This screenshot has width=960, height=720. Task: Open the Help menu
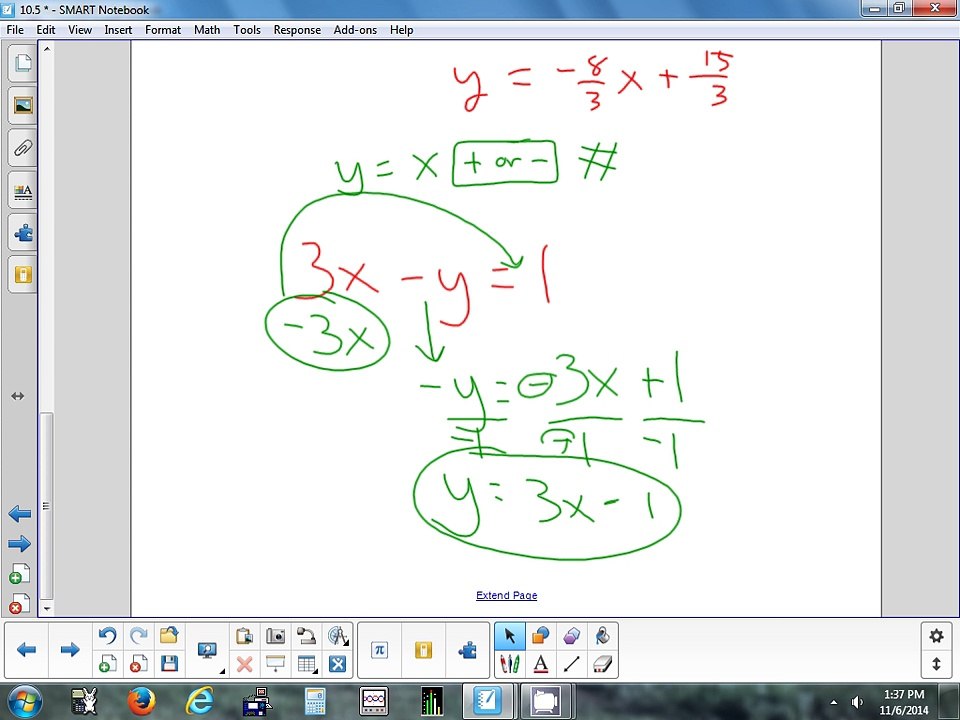(402, 29)
